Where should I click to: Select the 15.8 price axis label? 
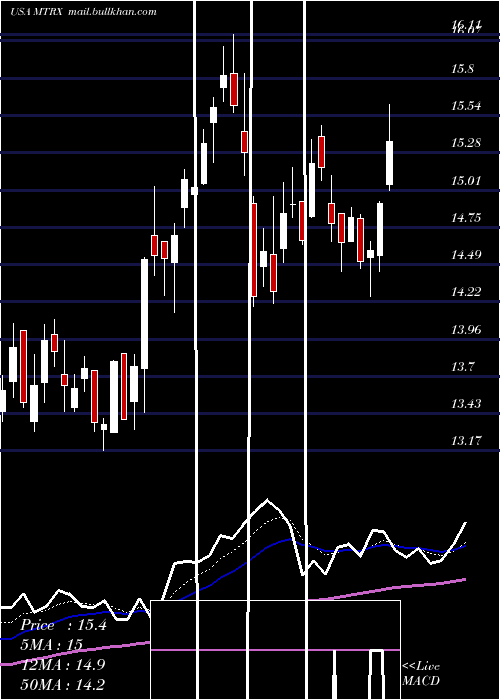[x=462, y=69]
